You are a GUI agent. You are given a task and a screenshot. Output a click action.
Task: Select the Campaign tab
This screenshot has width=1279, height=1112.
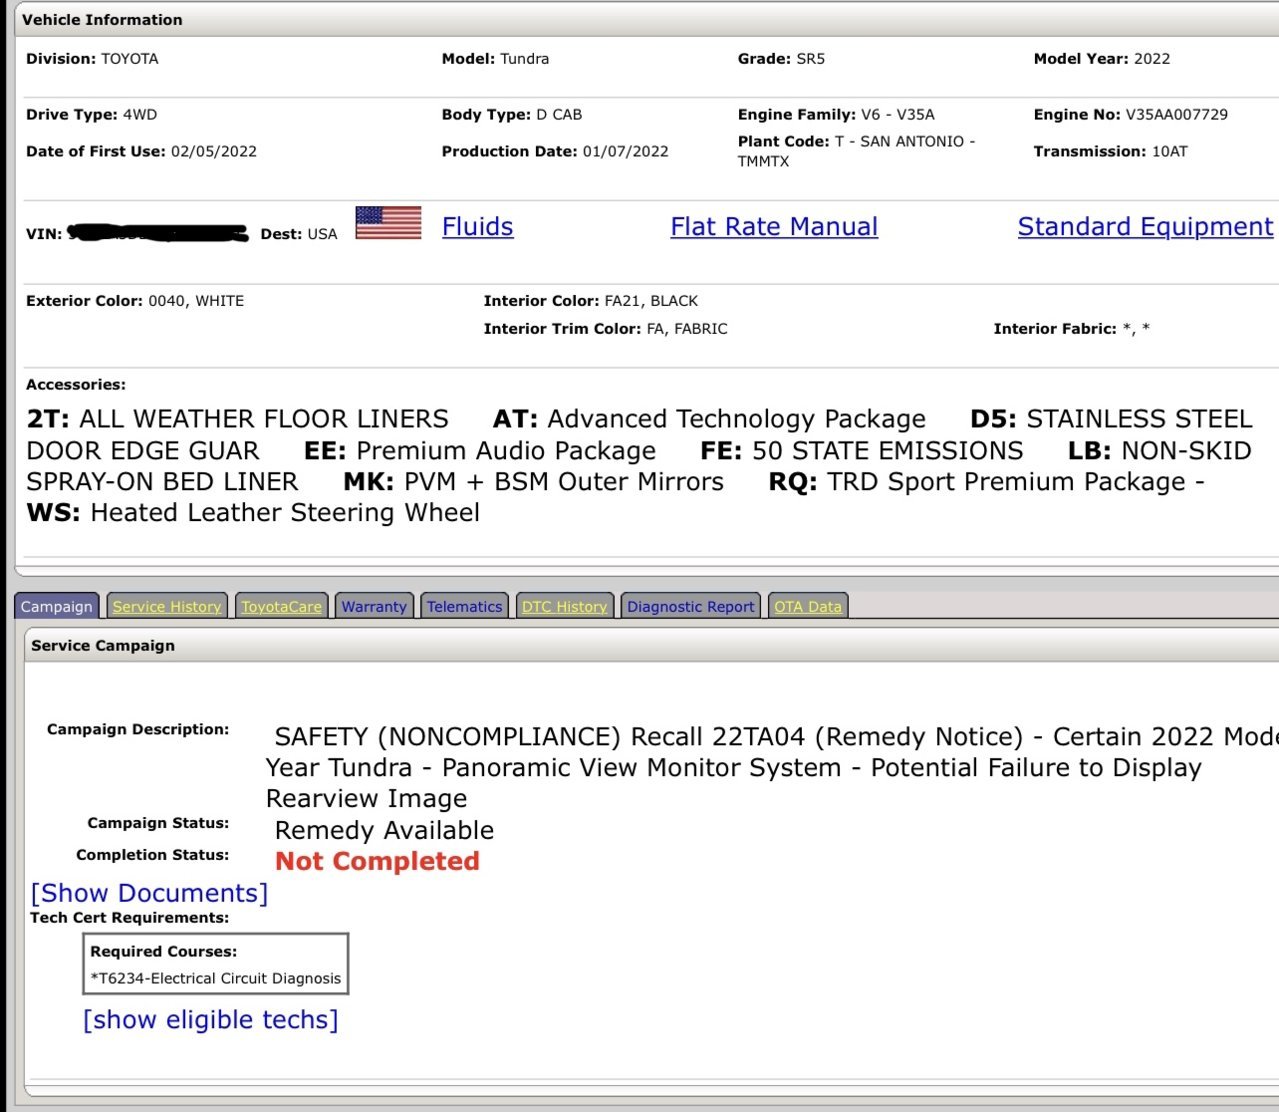[x=56, y=606]
